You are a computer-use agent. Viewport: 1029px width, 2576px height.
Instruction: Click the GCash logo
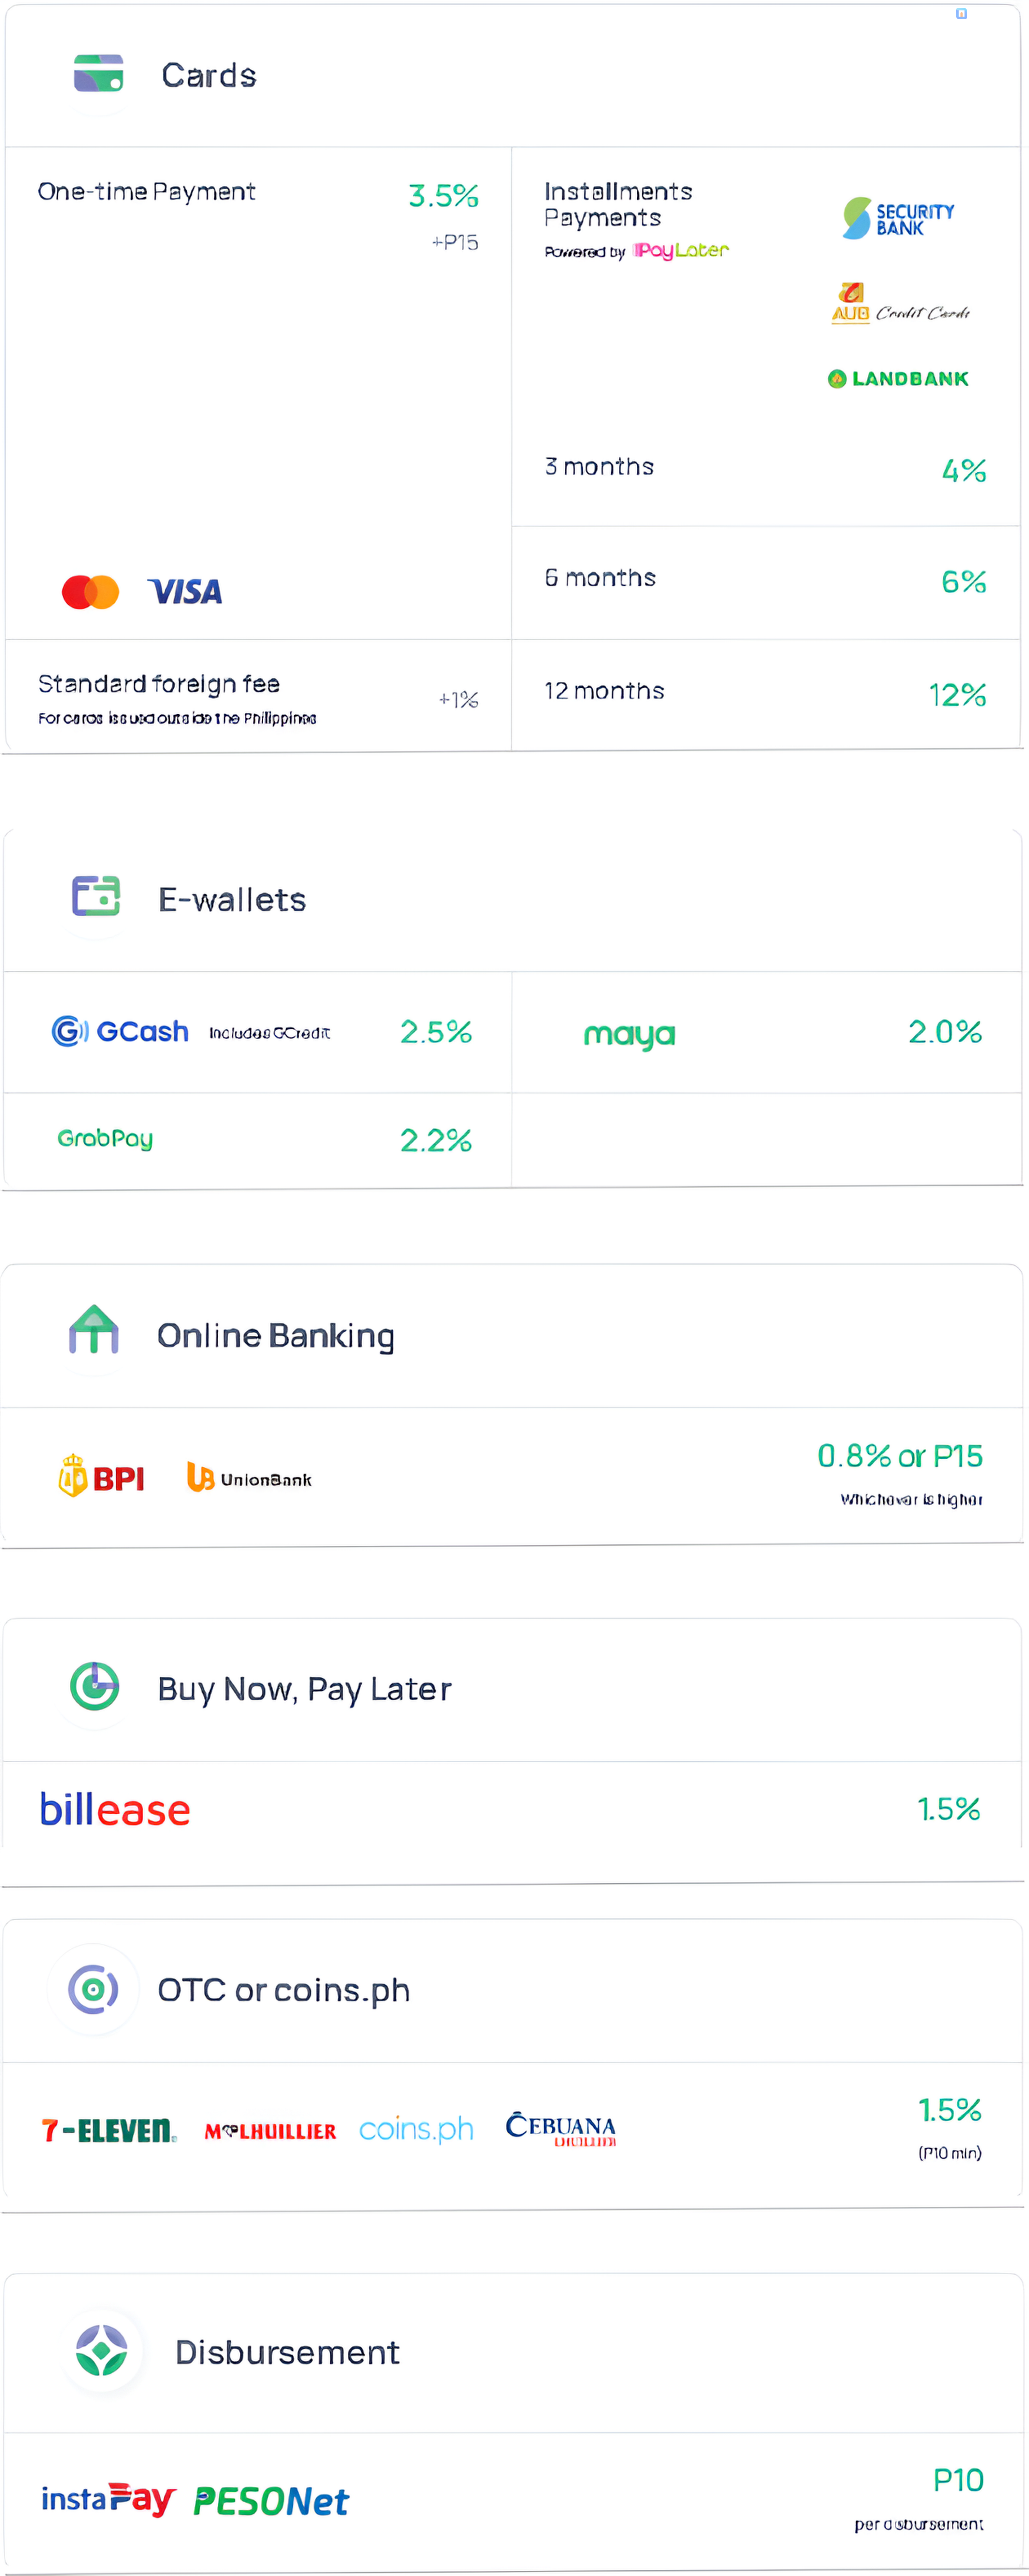120,1031
